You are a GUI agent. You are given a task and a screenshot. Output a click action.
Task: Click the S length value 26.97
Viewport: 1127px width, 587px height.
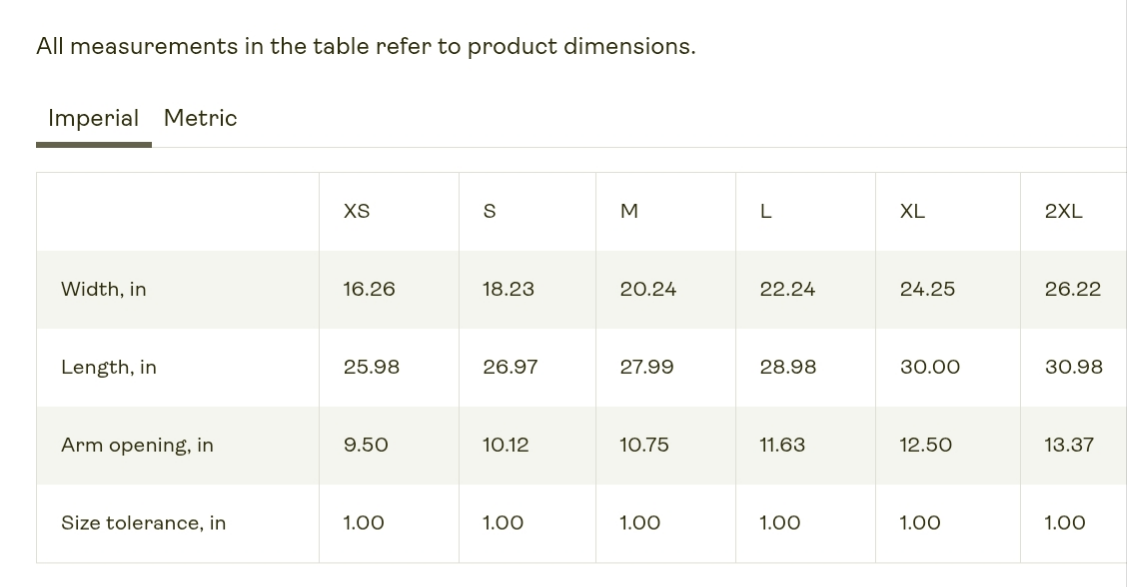[x=510, y=367]
